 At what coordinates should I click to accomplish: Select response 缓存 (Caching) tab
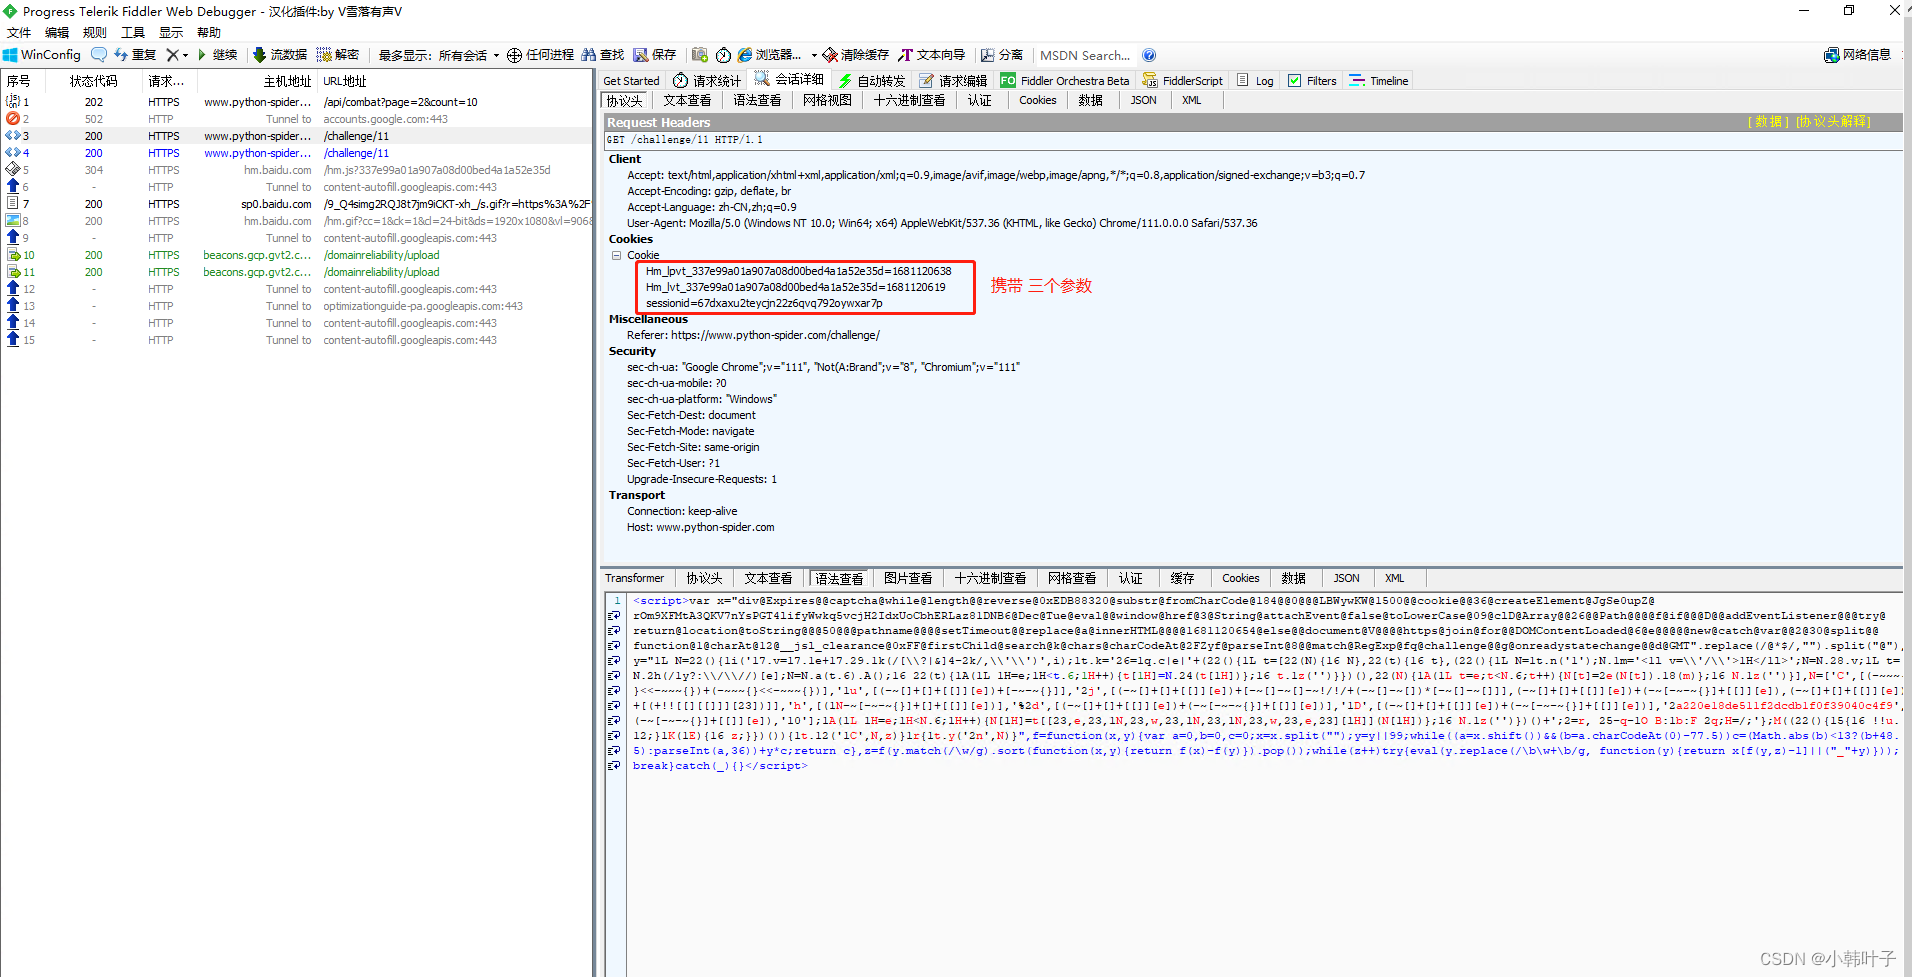coord(1182,578)
